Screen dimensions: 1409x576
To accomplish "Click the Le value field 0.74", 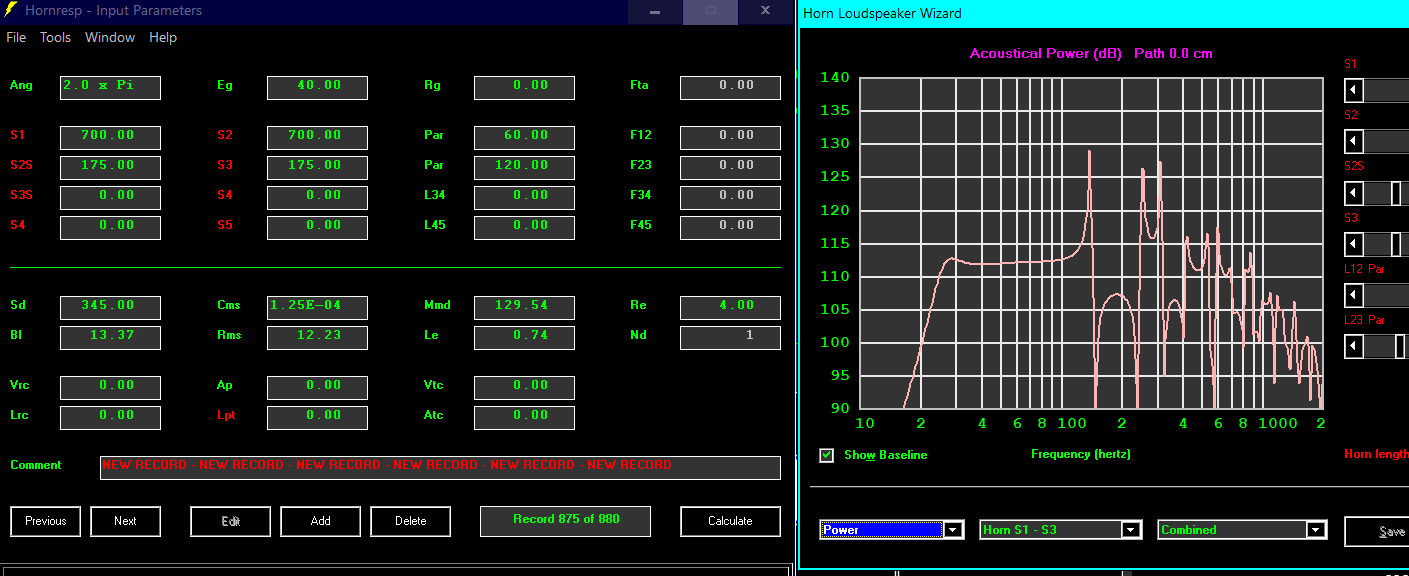I will tap(524, 337).
